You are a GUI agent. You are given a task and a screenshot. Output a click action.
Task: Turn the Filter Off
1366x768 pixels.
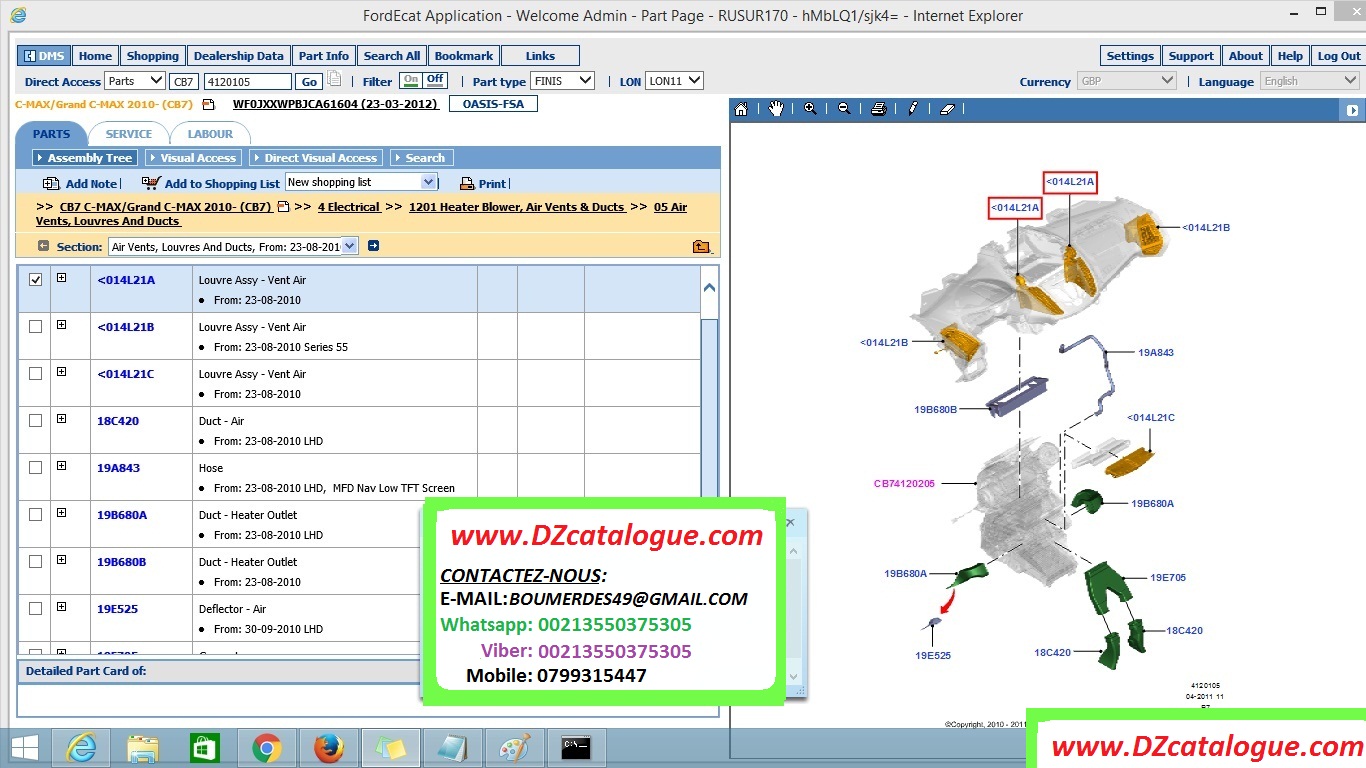click(x=435, y=80)
